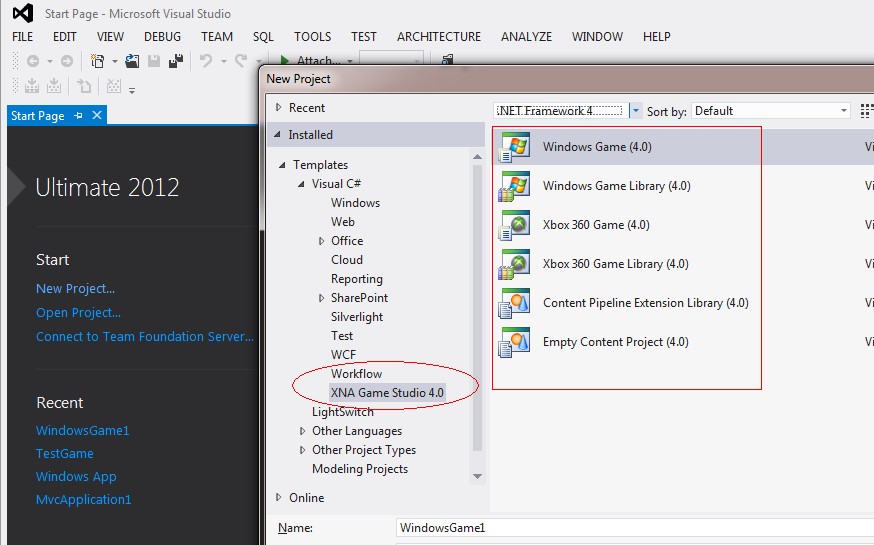Expand the SharePoint tree node
The height and width of the screenshot is (545, 874).
point(321,298)
